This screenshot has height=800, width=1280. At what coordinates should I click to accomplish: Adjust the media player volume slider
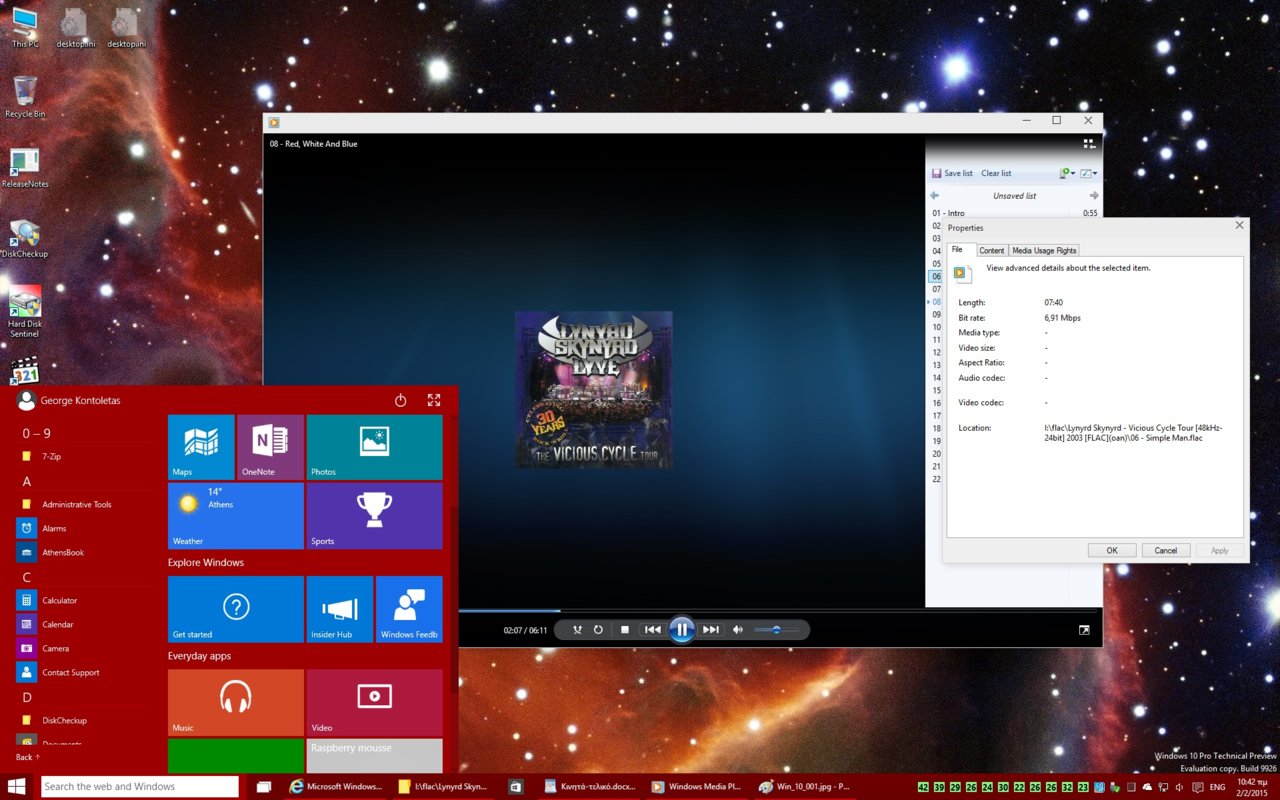(777, 630)
